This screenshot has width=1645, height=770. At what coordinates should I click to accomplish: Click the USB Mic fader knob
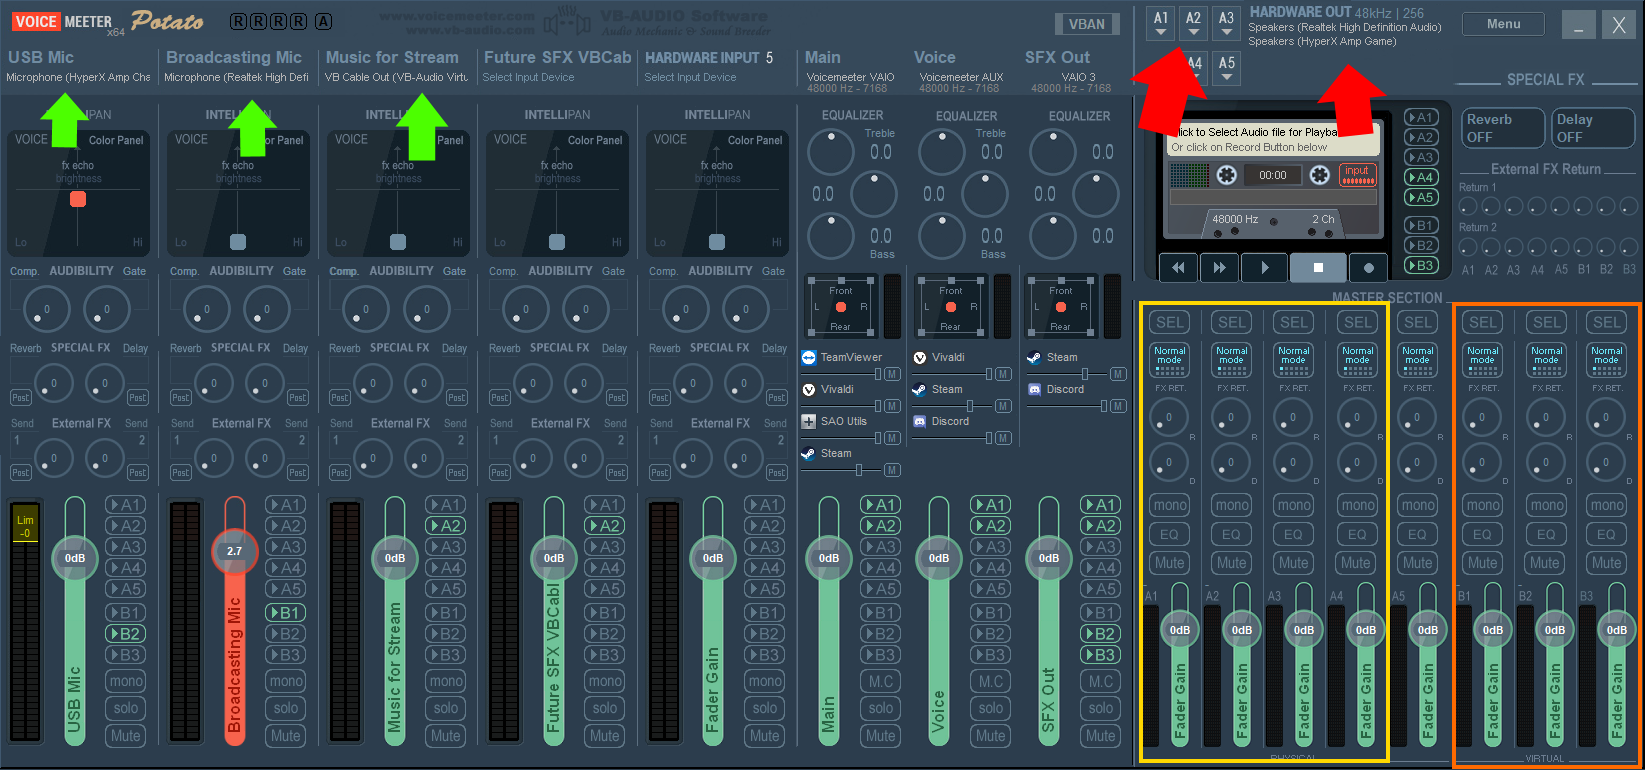(75, 558)
